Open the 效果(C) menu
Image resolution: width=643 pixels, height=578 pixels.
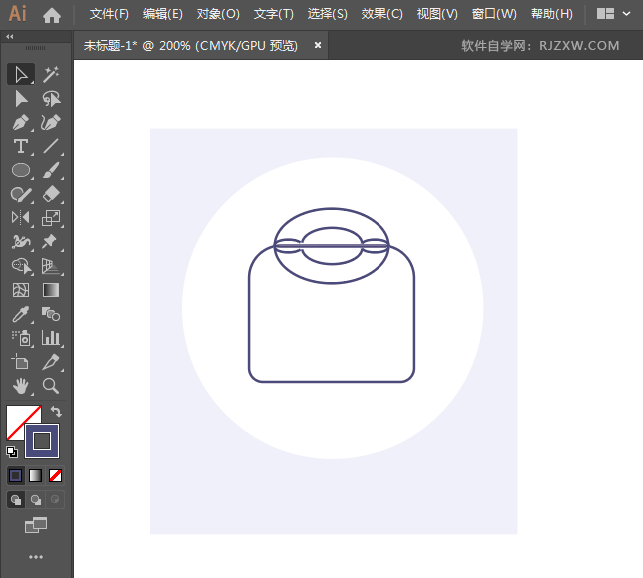(382, 14)
